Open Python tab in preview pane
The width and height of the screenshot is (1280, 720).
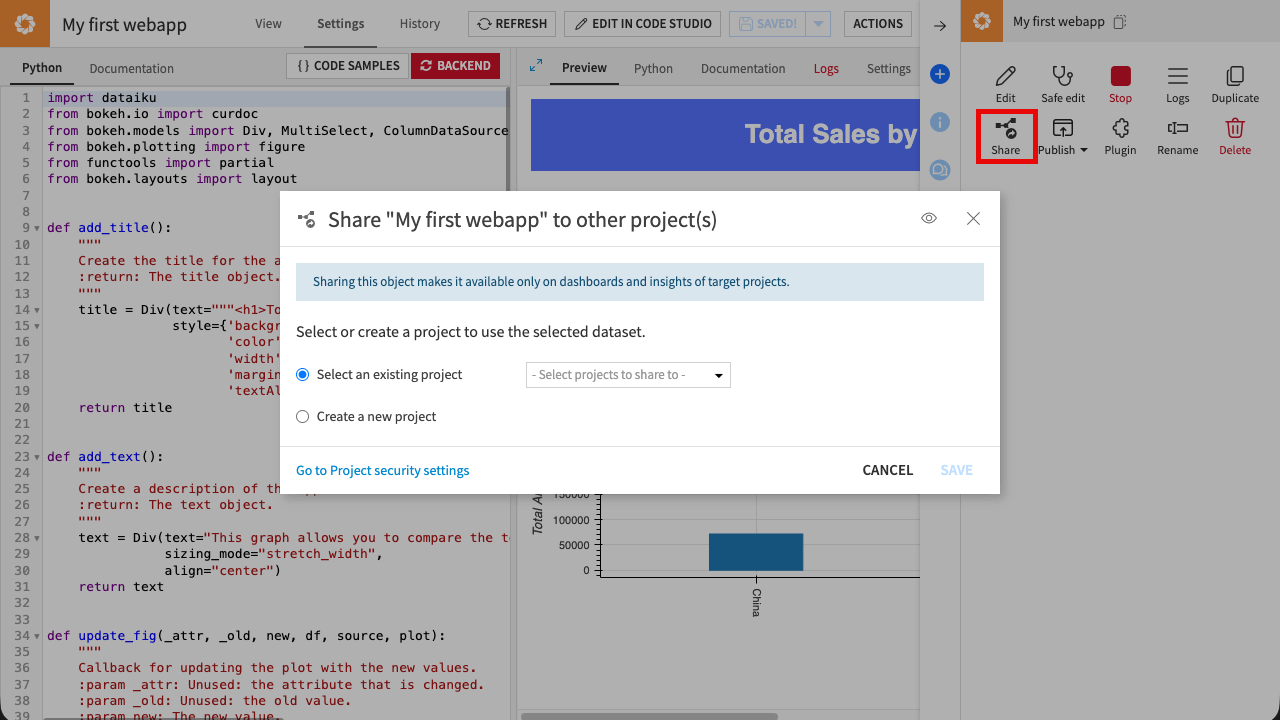(x=653, y=68)
